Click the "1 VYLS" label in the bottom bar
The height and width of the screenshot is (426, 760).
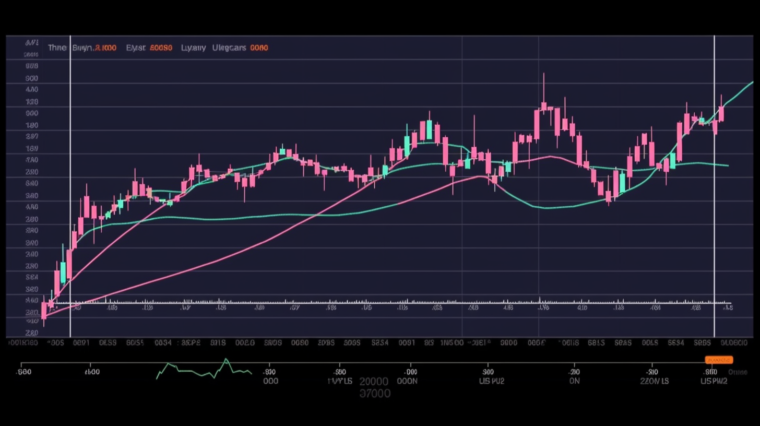340,381
